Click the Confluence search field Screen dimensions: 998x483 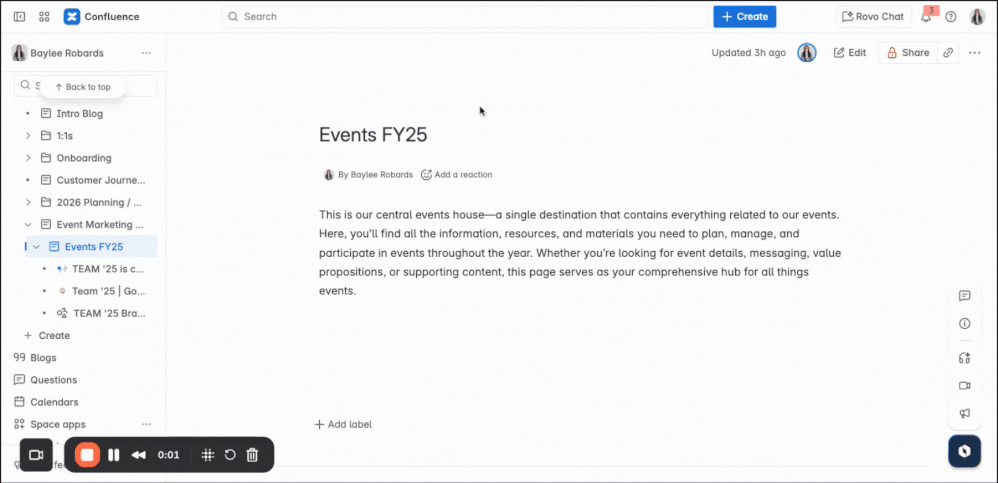coord(465,17)
